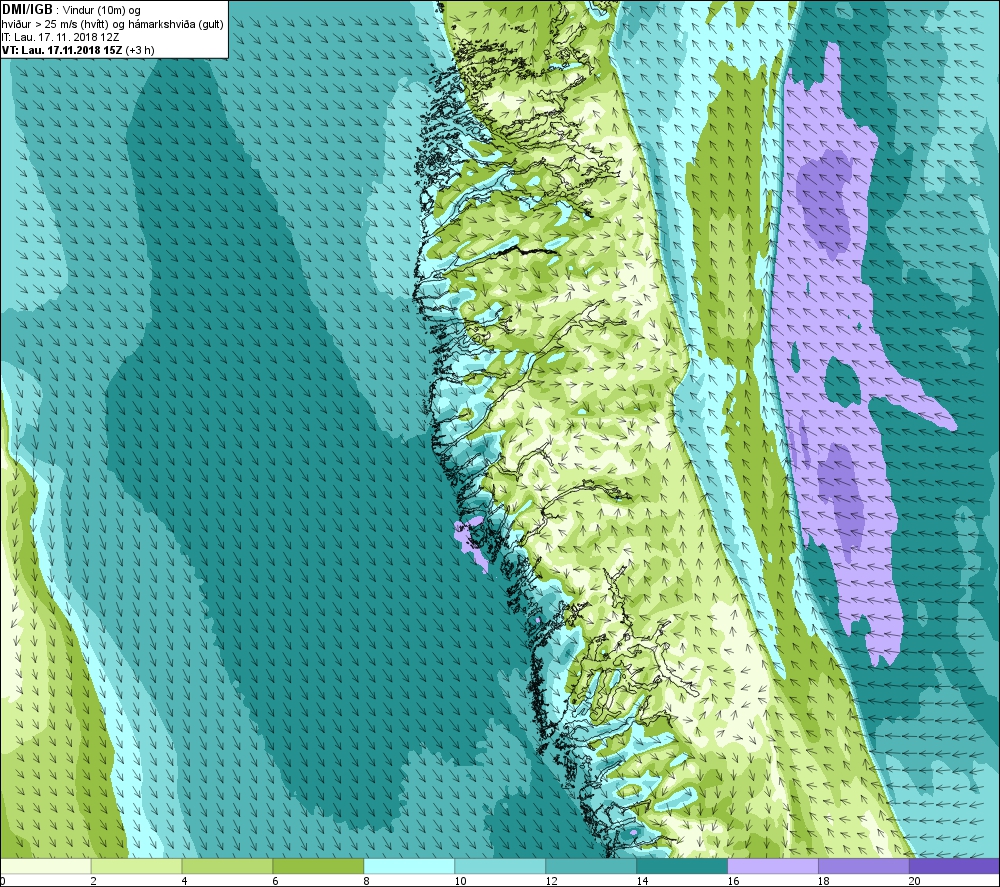
Task: Click the pale cyan 8–10 legend swatch
Action: (x=409, y=866)
